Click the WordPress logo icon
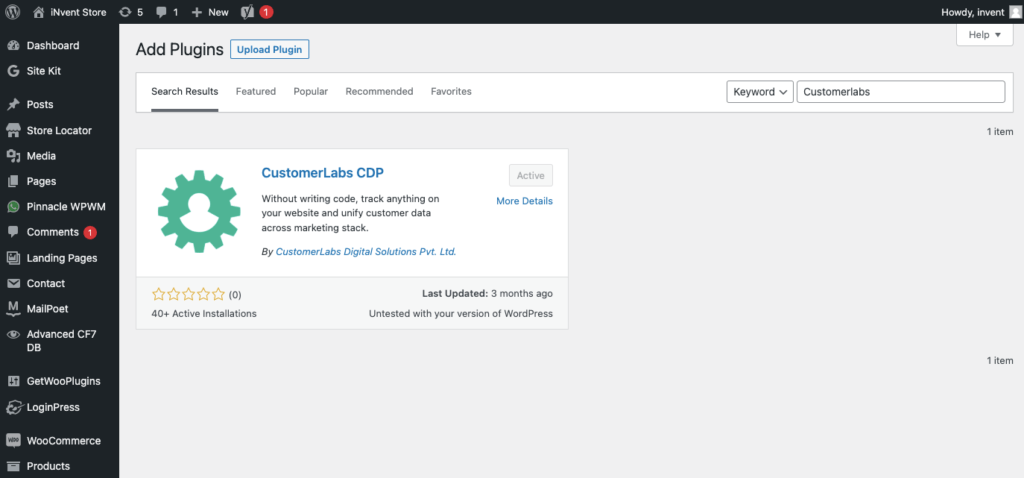 point(12,12)
